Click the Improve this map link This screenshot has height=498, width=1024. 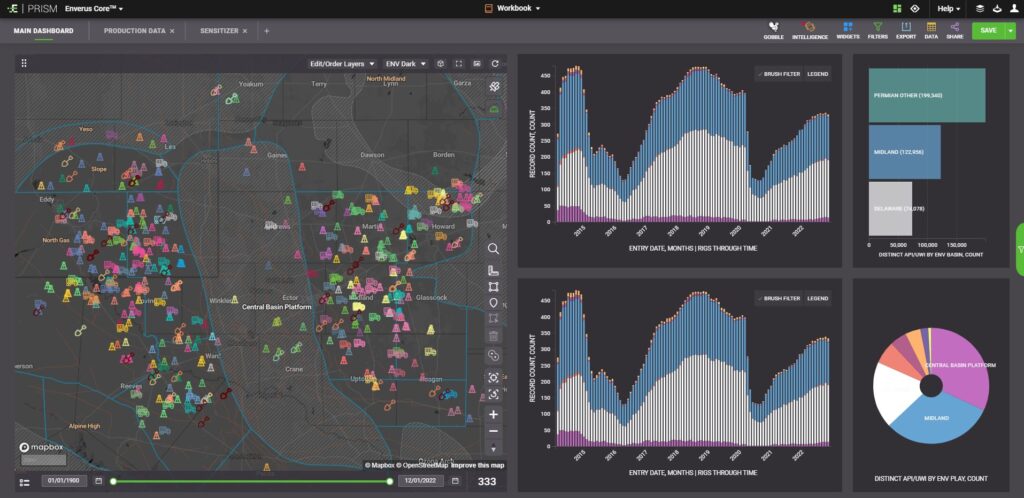pos(479,465)
